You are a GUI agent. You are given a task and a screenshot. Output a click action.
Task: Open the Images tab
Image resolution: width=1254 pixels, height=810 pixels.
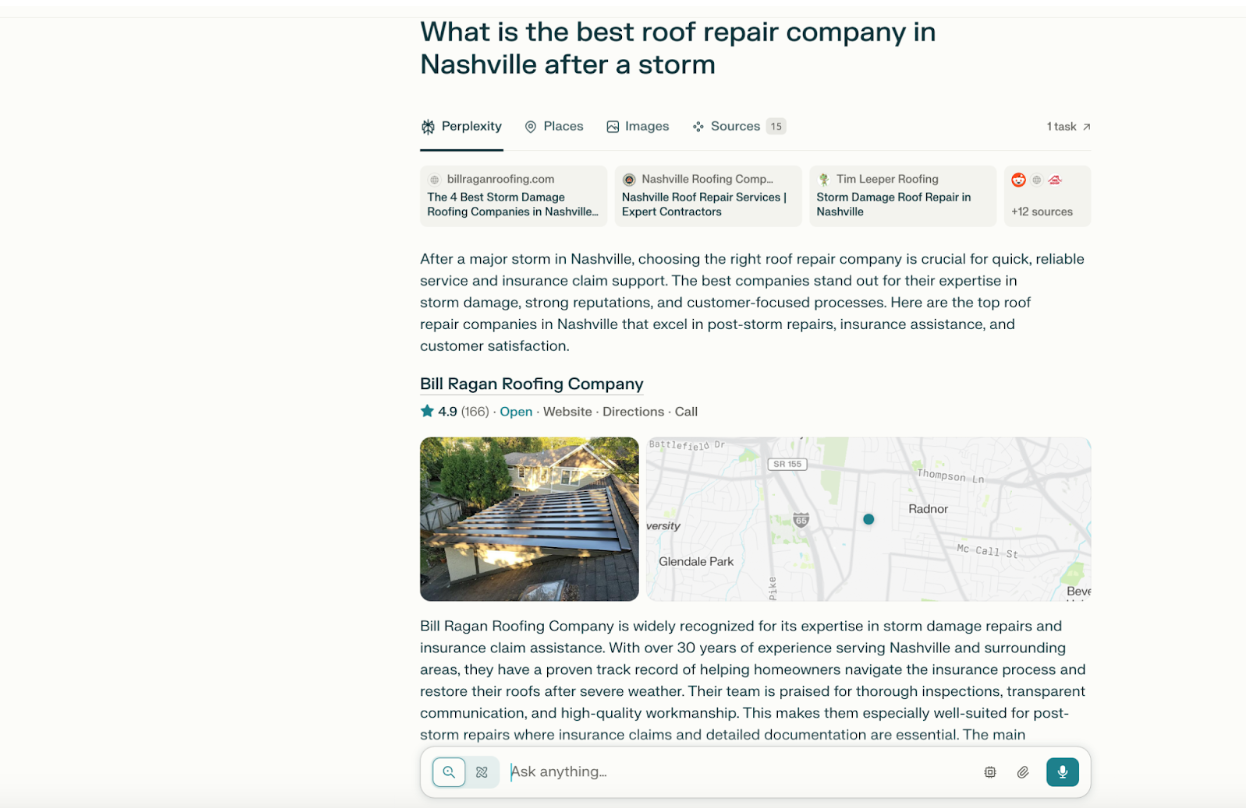[x=637, y=126]
